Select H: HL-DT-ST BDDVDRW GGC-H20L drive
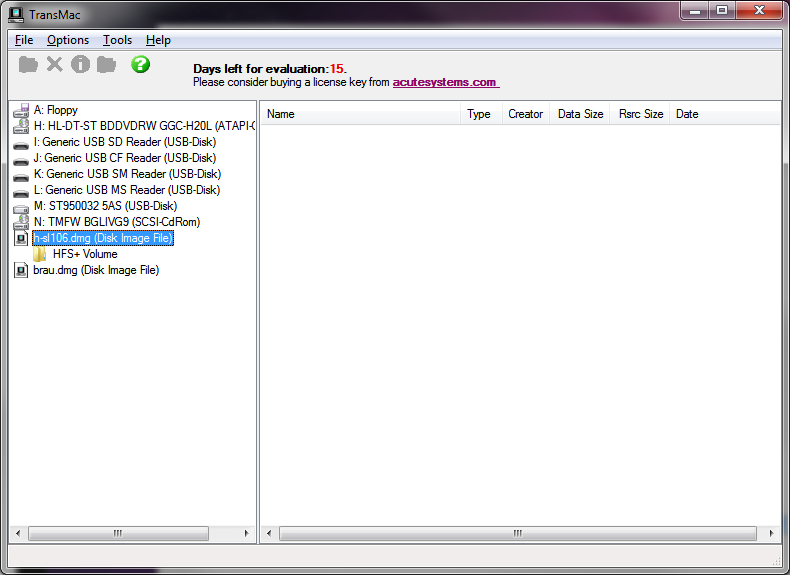 click(144, 126)
